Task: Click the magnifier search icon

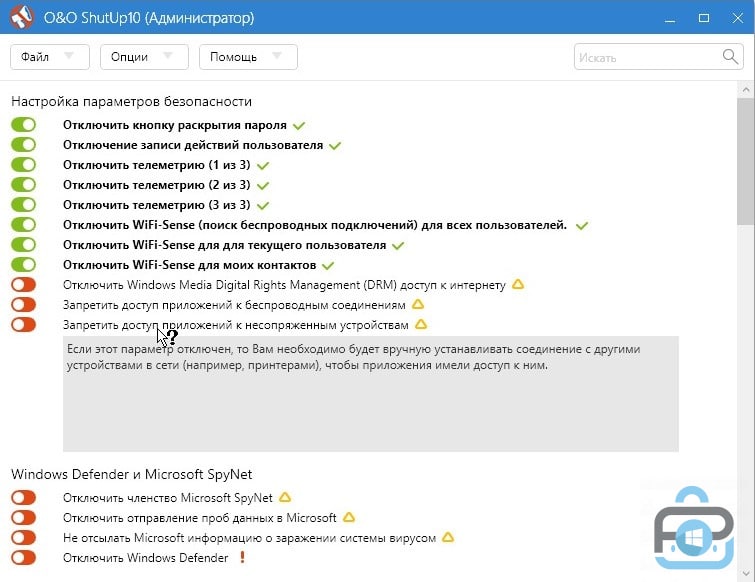Action: [730, 57]
